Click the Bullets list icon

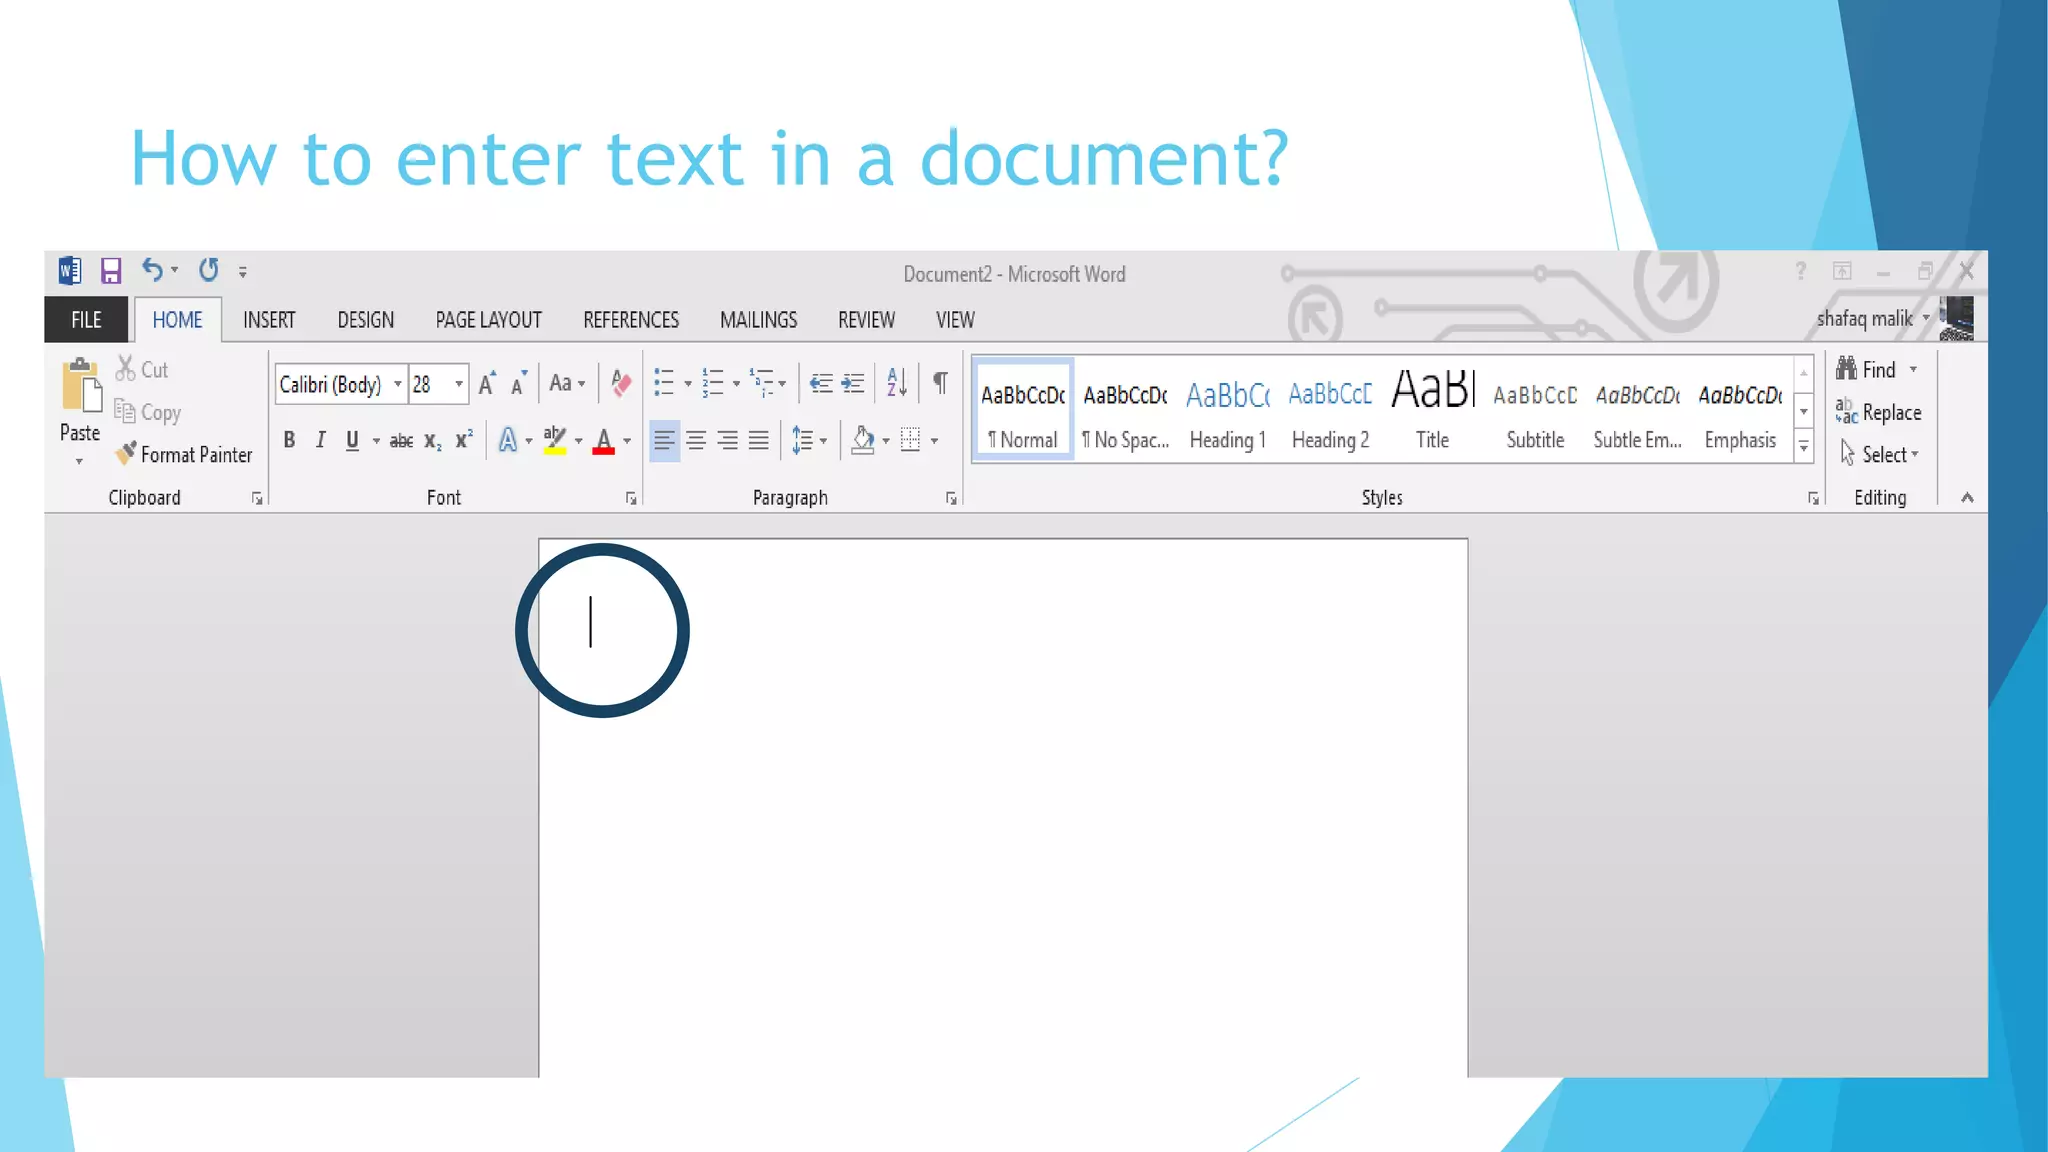[x=664, y=383]
